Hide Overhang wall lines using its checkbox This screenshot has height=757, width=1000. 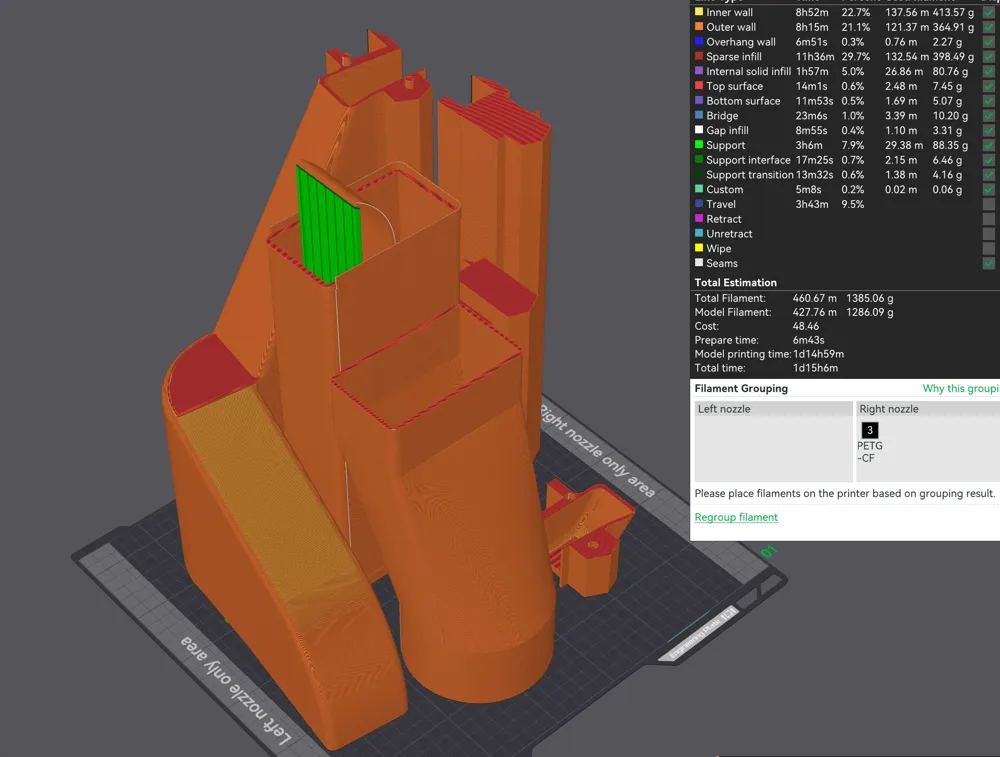coord(989,41)
